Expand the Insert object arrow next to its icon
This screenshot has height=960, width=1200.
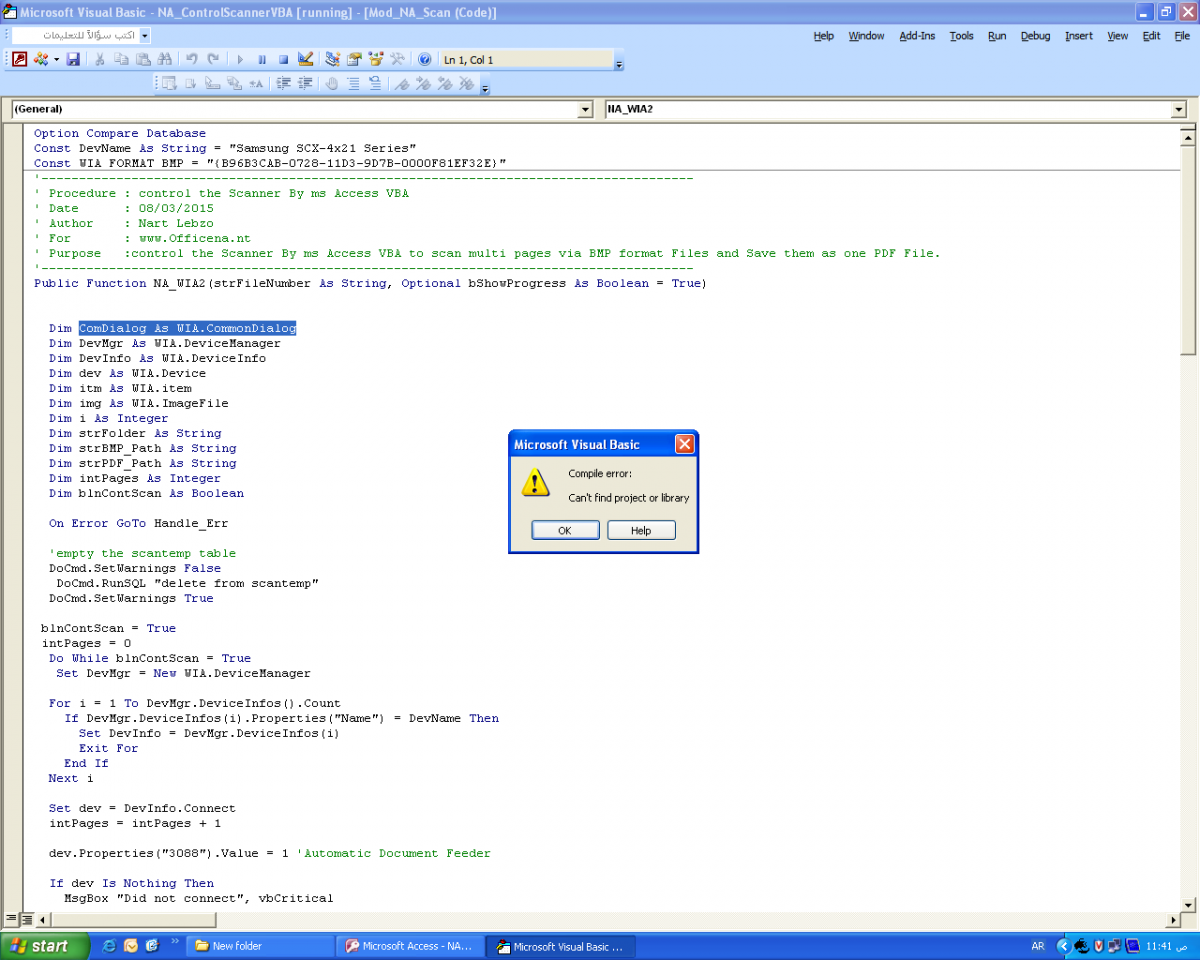55,60
